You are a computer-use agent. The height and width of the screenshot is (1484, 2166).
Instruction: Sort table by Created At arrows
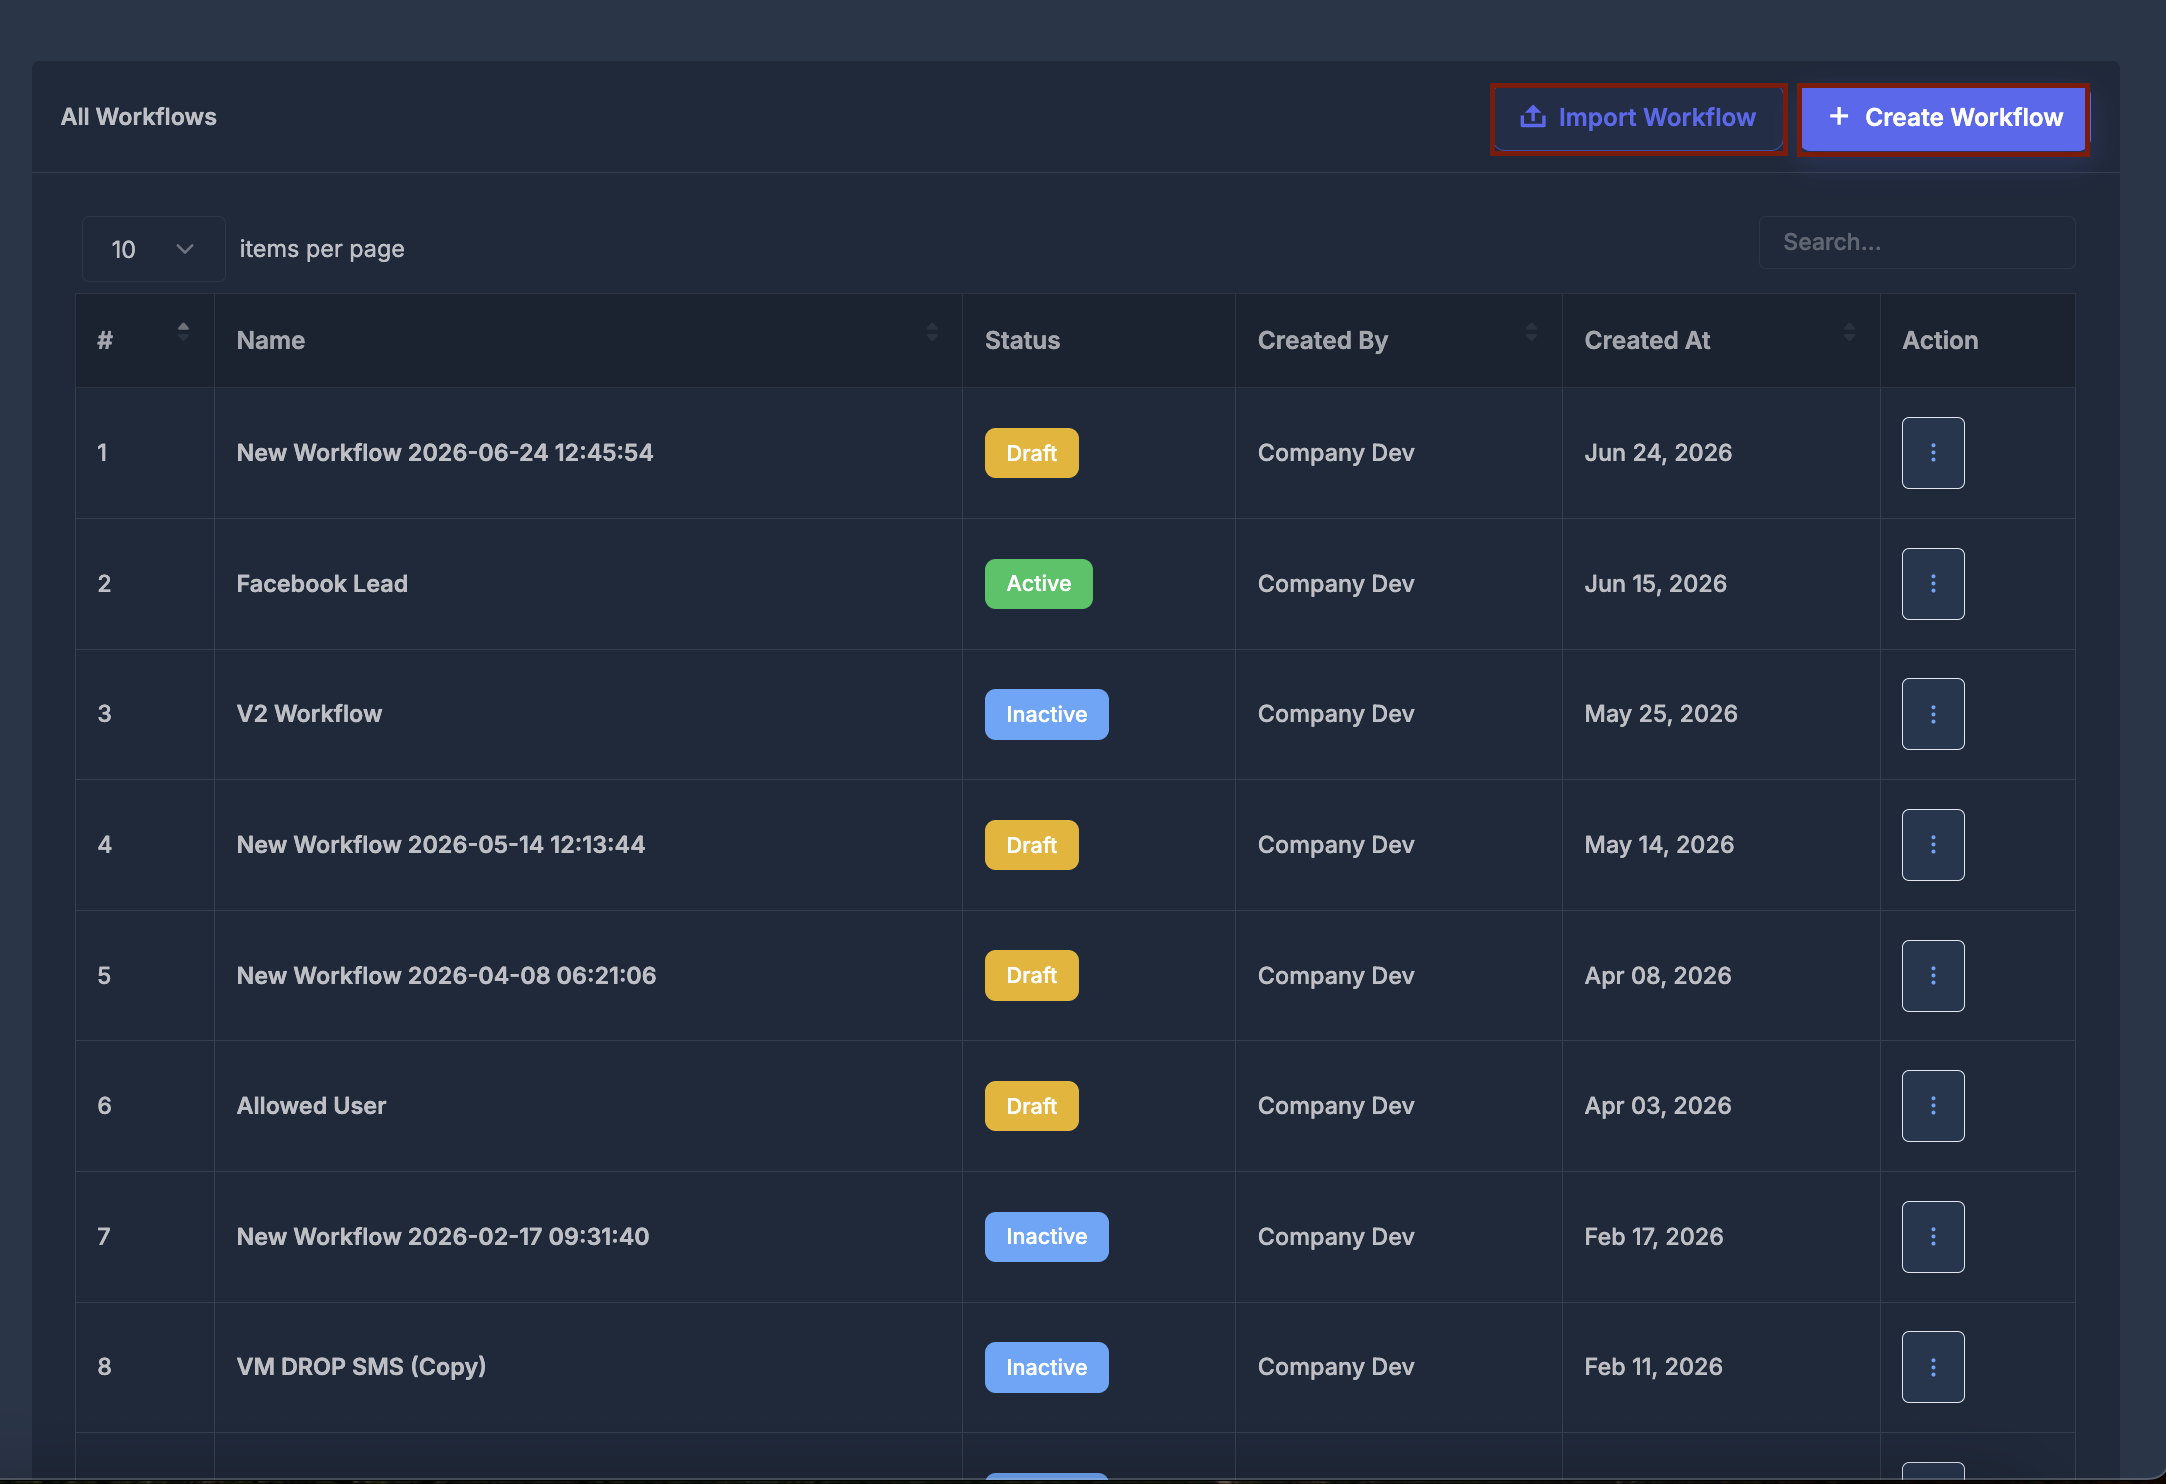point(1849,332)
